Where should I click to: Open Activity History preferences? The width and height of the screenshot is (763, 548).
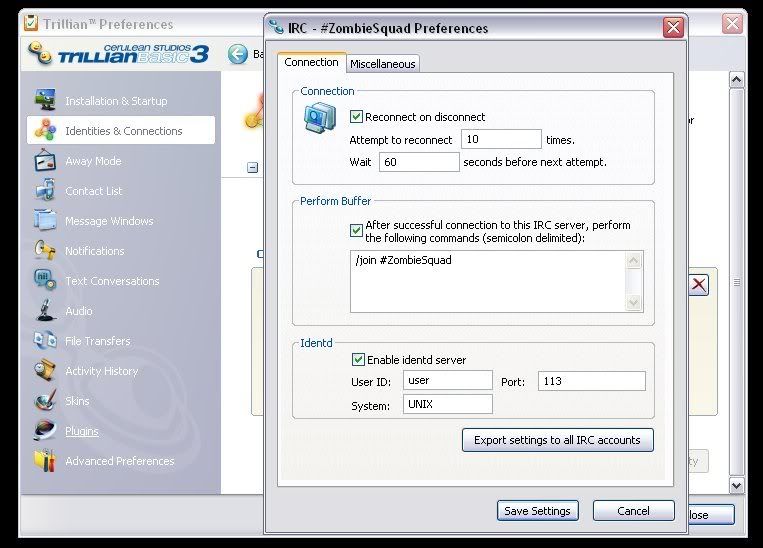click(102, 371)
